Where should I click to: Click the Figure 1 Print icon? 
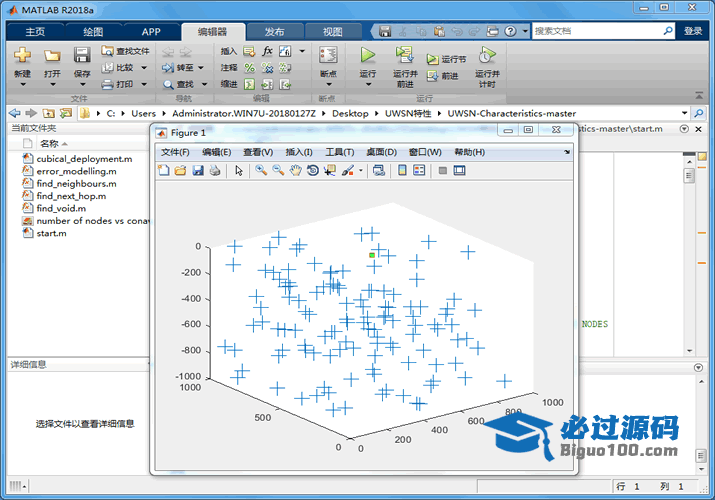(x=215, y=170)
